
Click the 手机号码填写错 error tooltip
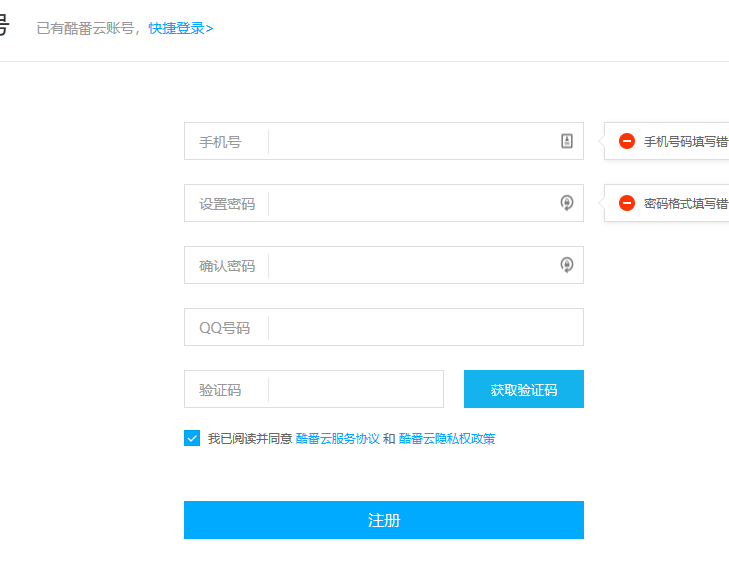point(666,141)
